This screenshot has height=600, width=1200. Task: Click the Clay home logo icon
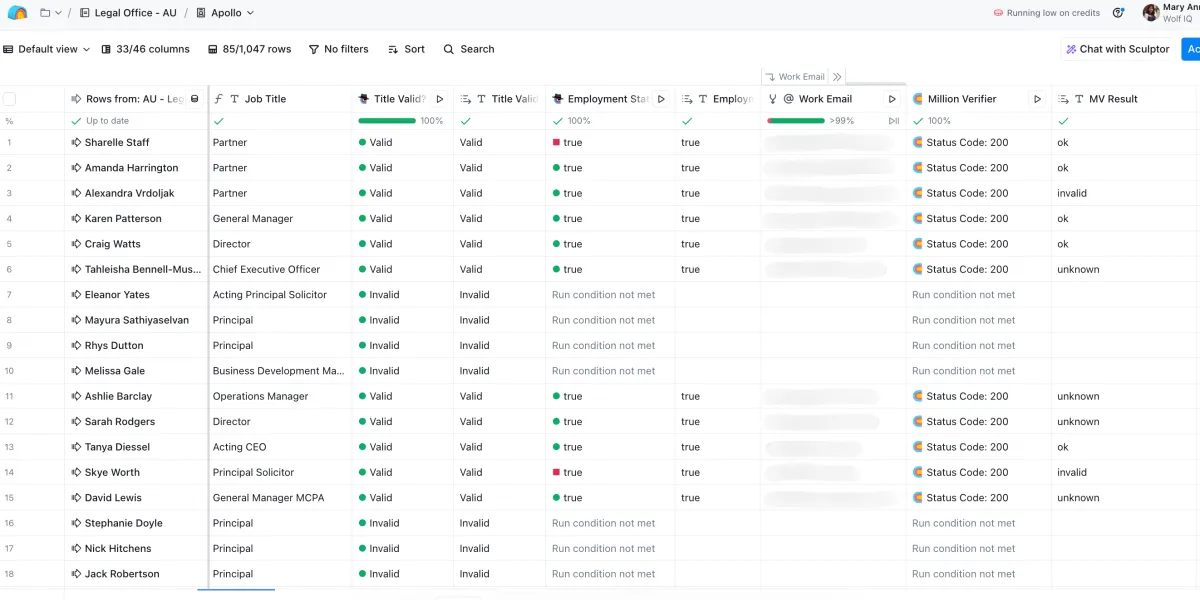click(17, 13)
